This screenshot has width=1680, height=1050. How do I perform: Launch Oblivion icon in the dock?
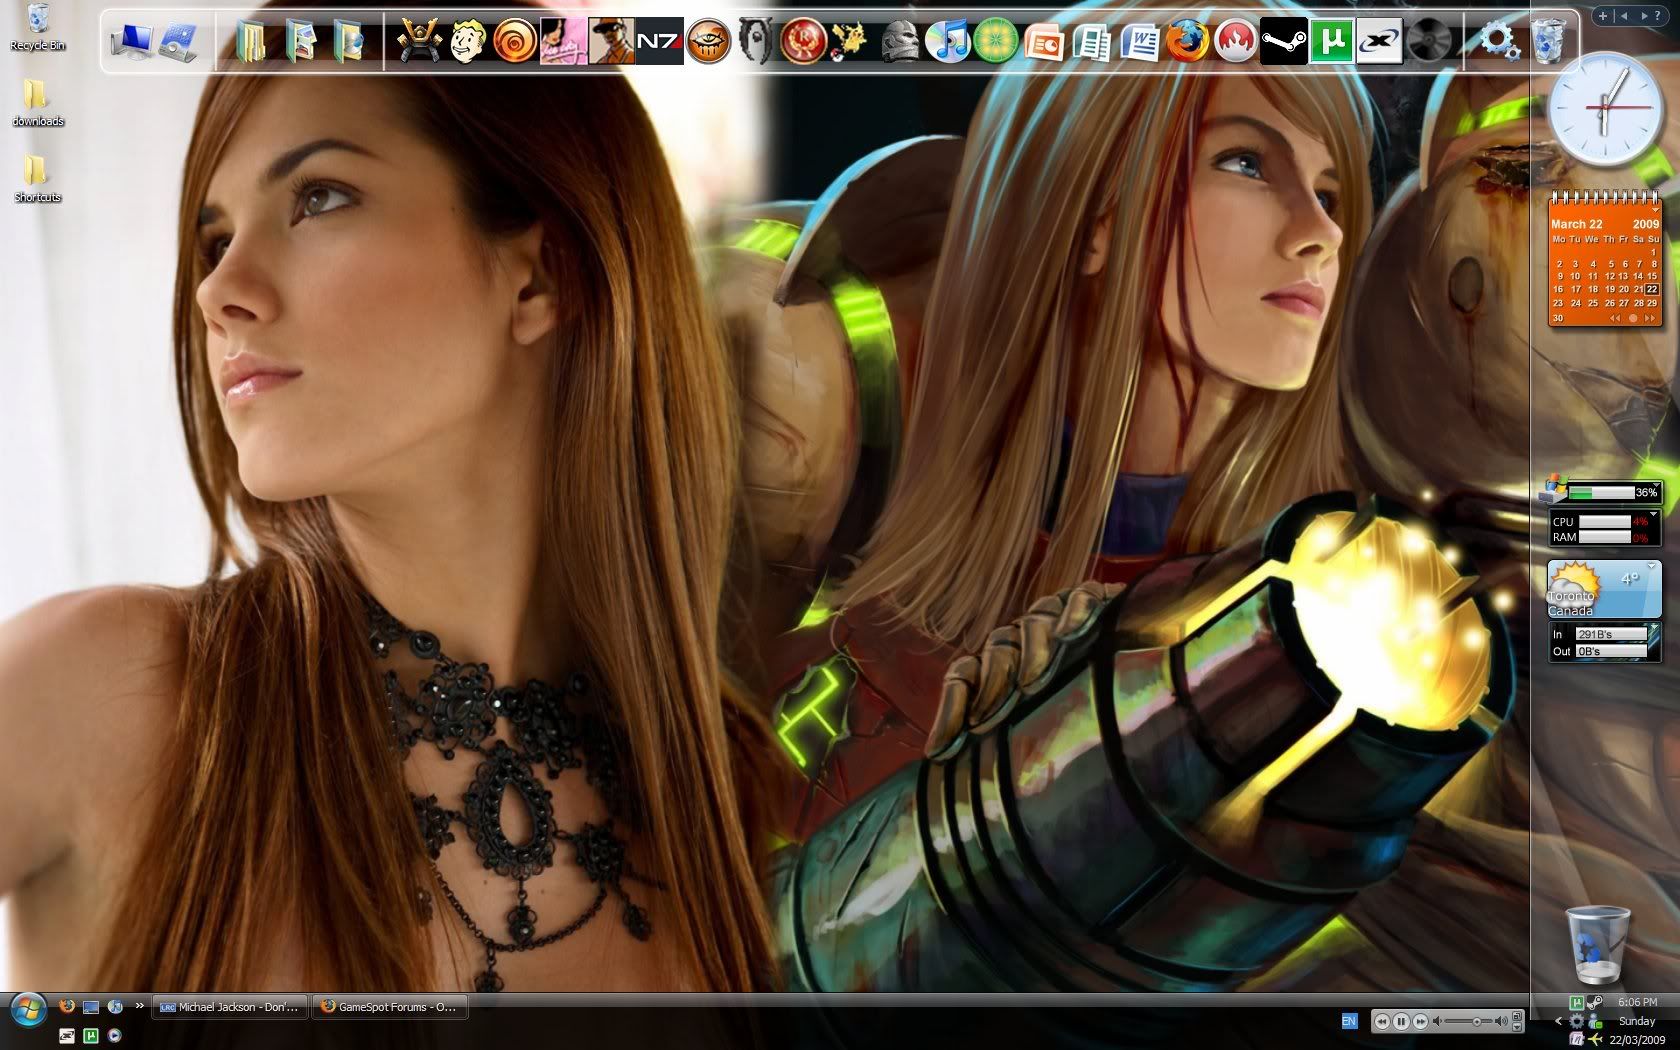coord(755,41)
